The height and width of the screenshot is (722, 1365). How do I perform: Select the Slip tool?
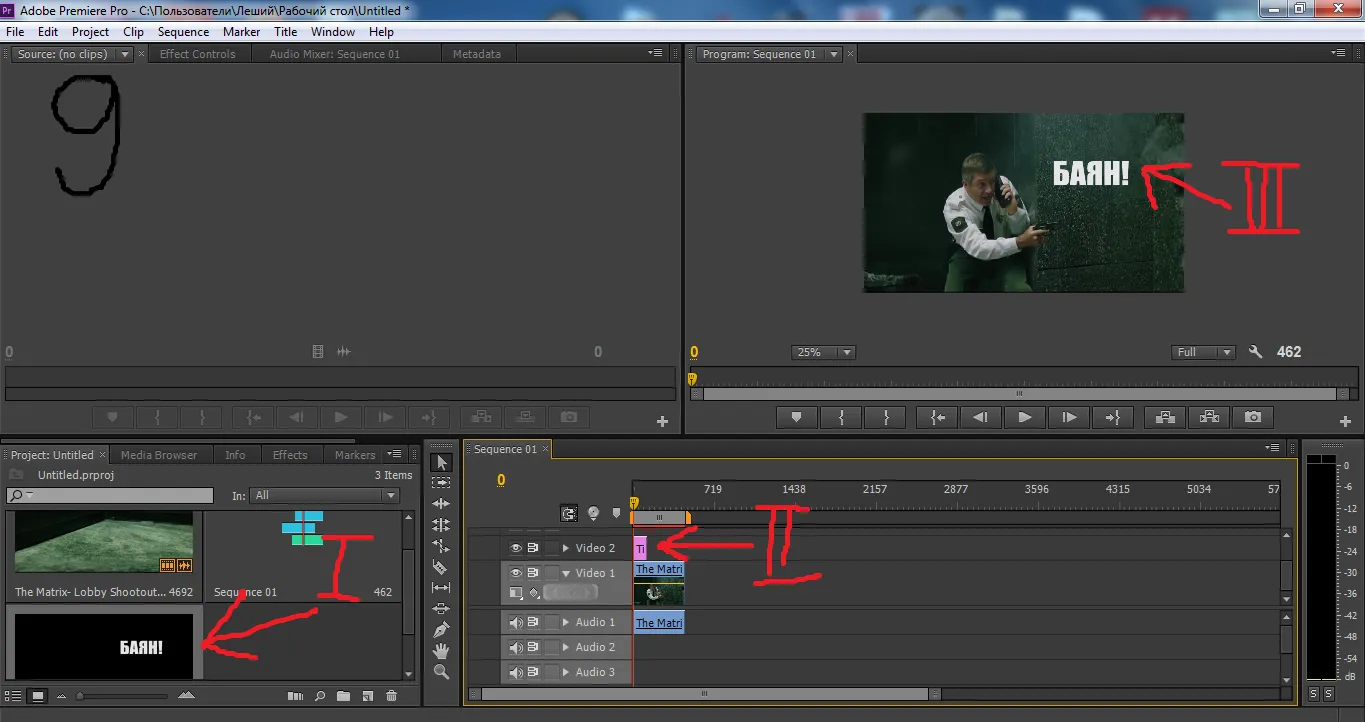tap(442, 588)
